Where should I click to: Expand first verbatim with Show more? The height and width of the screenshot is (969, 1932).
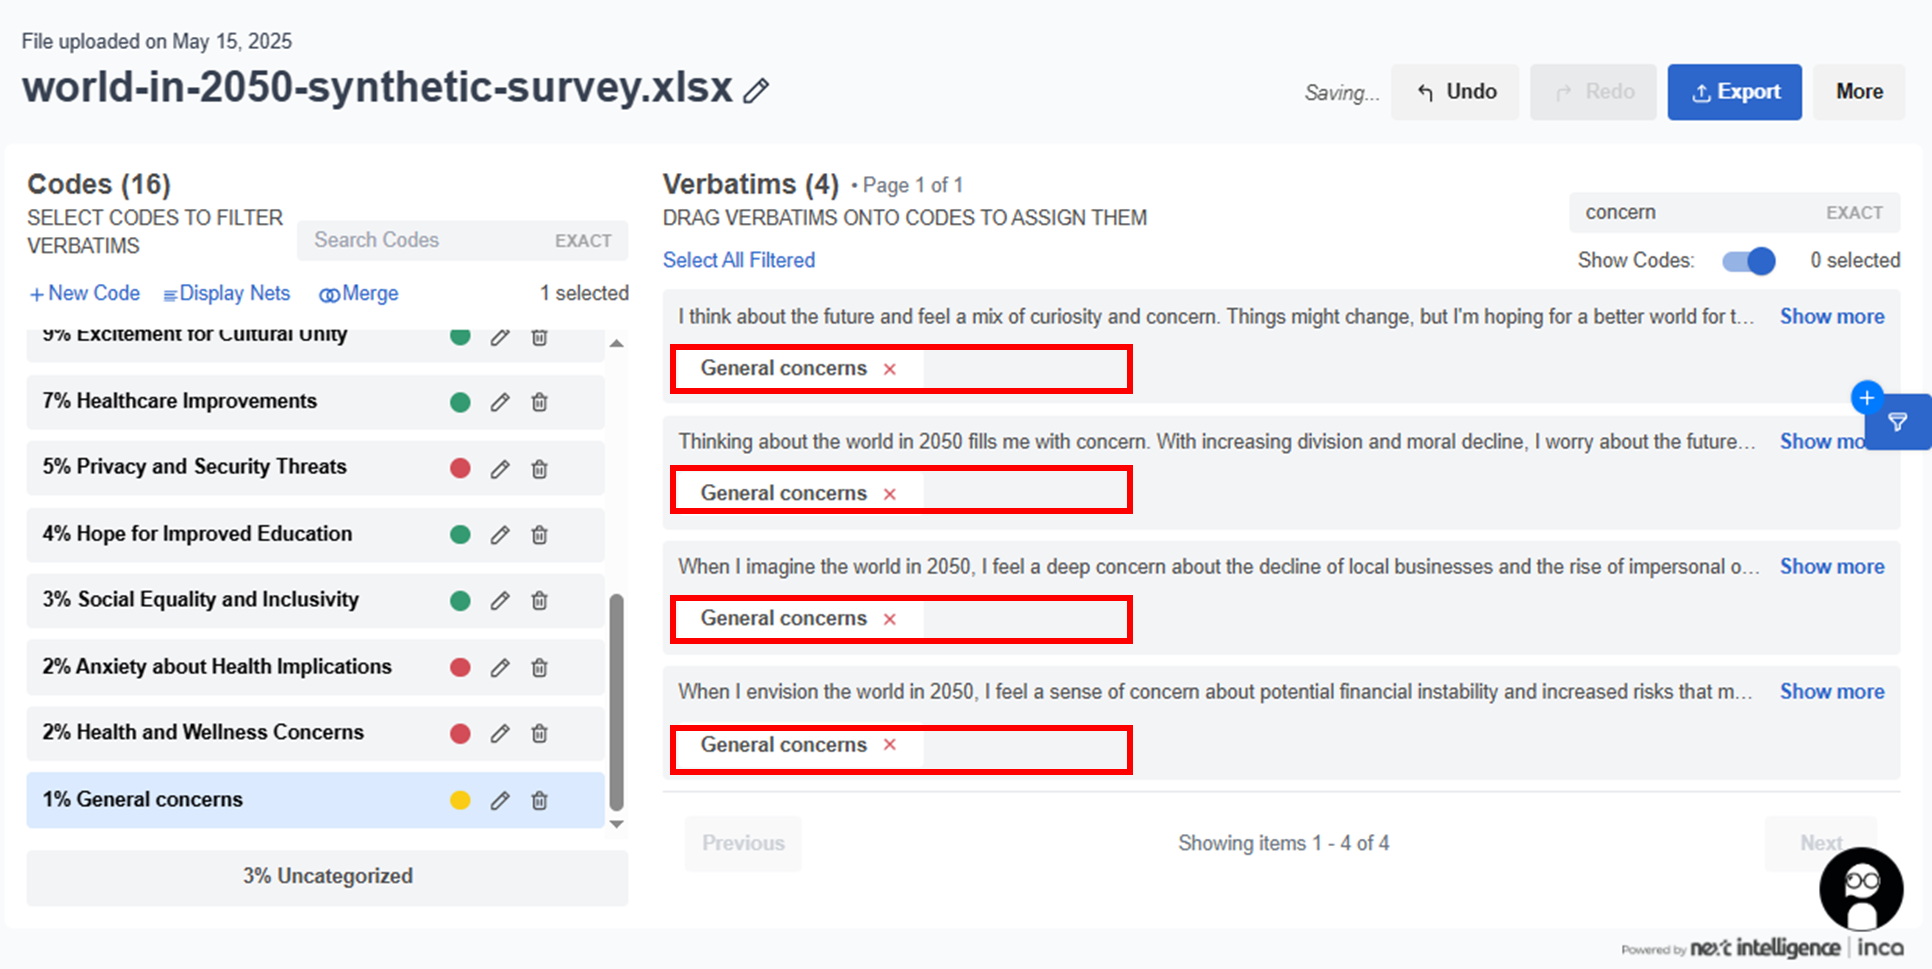(1831, 317)
